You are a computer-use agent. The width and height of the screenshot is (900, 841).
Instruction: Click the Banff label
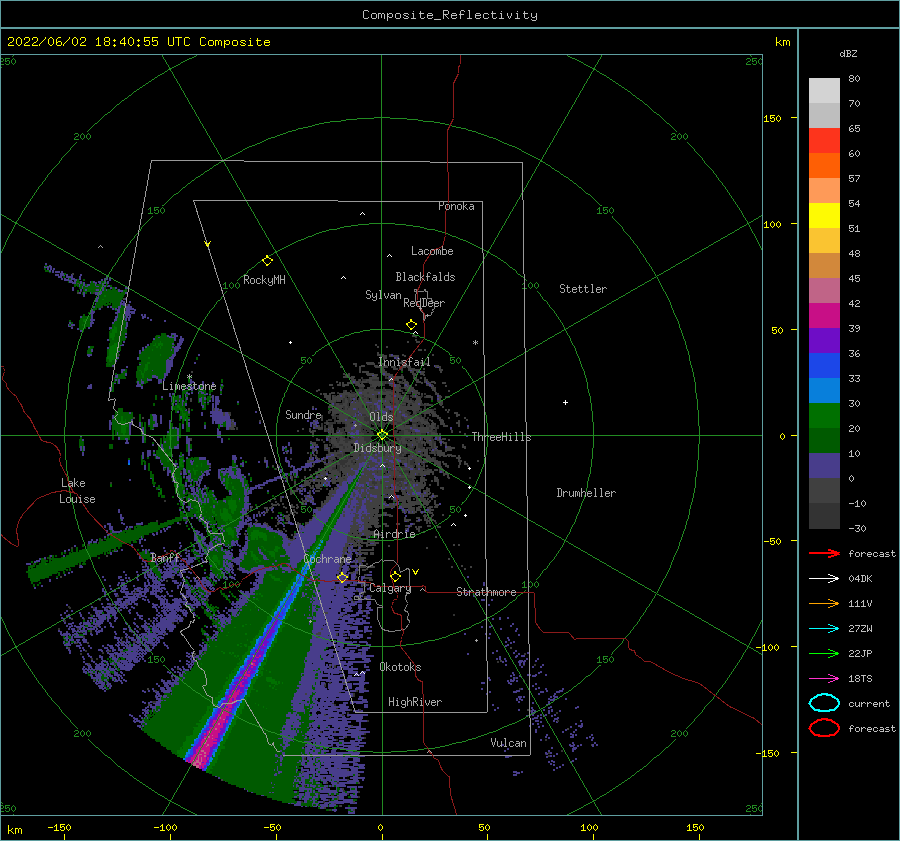(x=165, y=557)
